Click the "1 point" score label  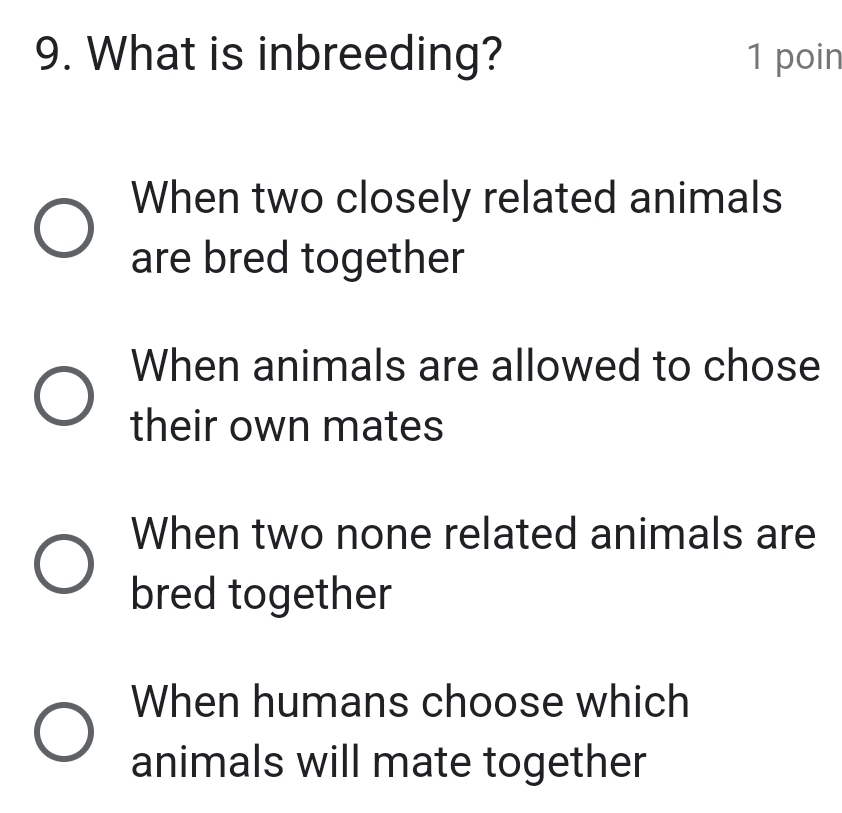click(794, 58)
